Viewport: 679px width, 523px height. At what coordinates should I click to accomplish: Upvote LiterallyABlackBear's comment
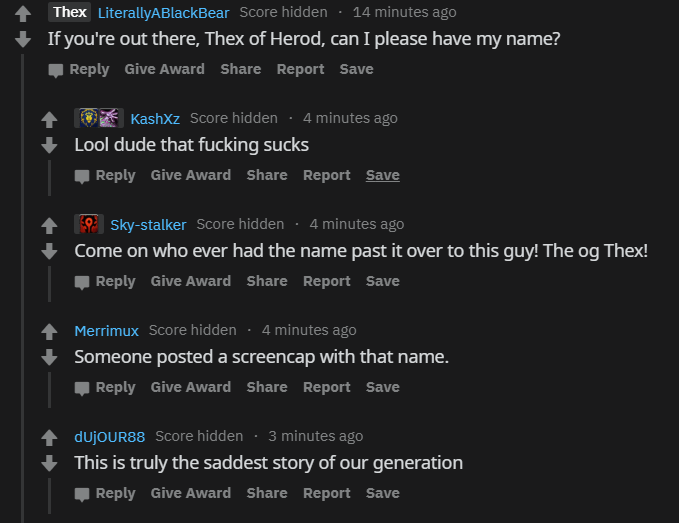pyautogui.click(x=22, y=14)
